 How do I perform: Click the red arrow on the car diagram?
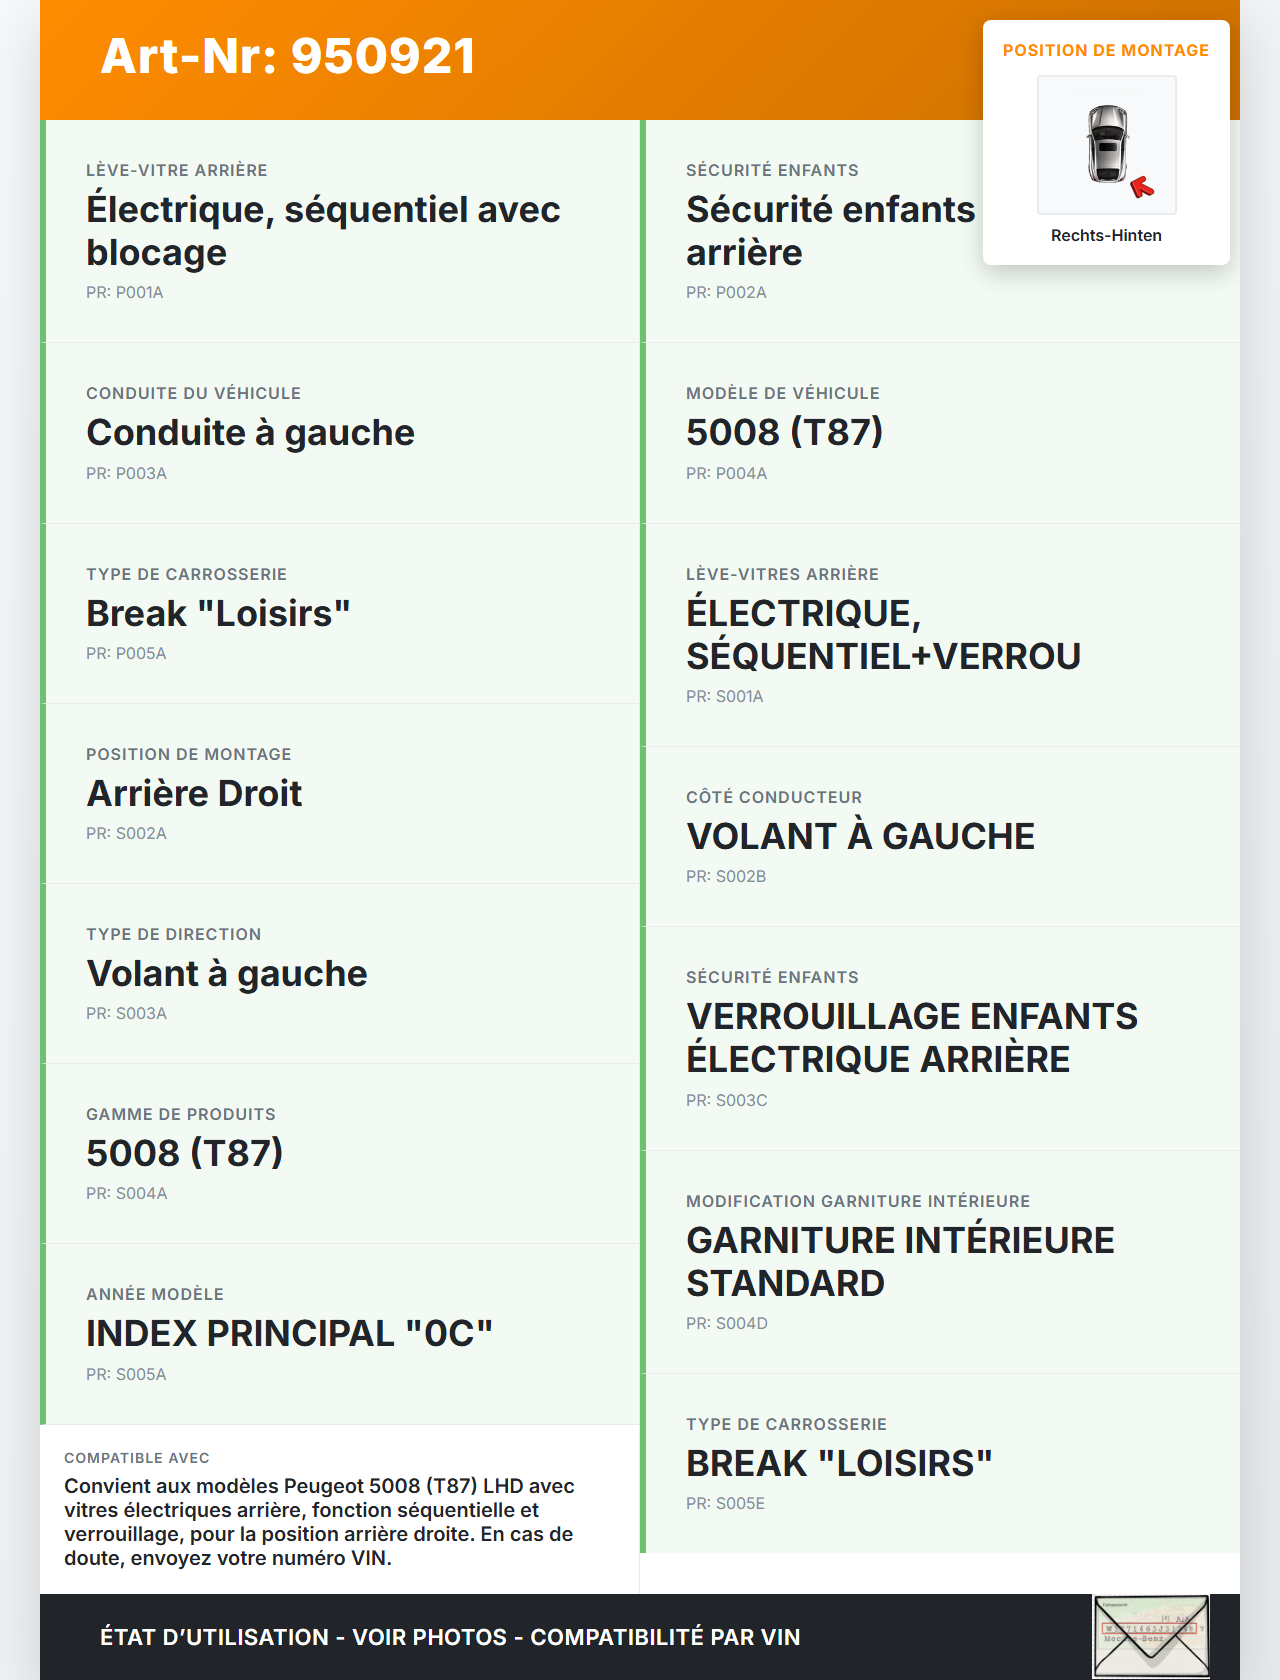1142,187
